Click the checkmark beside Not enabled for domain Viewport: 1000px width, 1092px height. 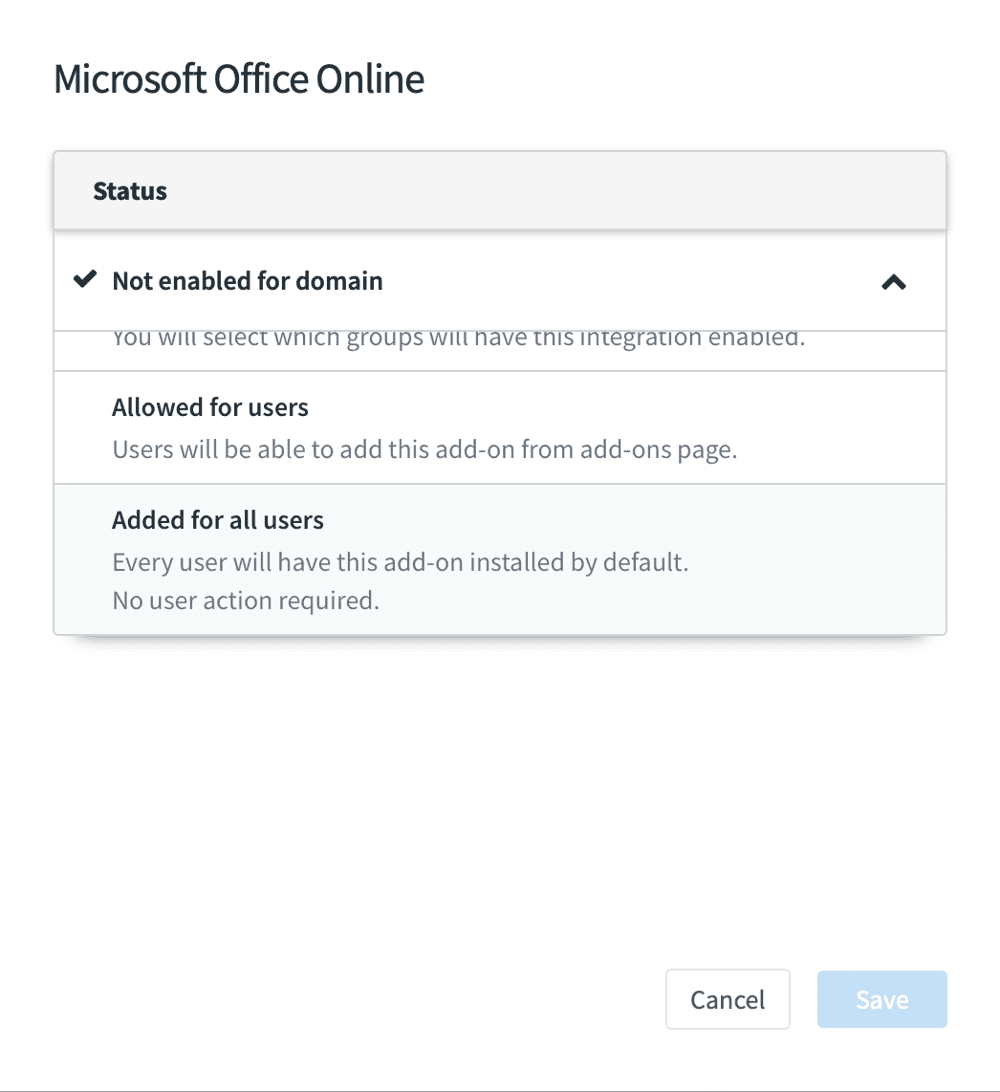85,279
